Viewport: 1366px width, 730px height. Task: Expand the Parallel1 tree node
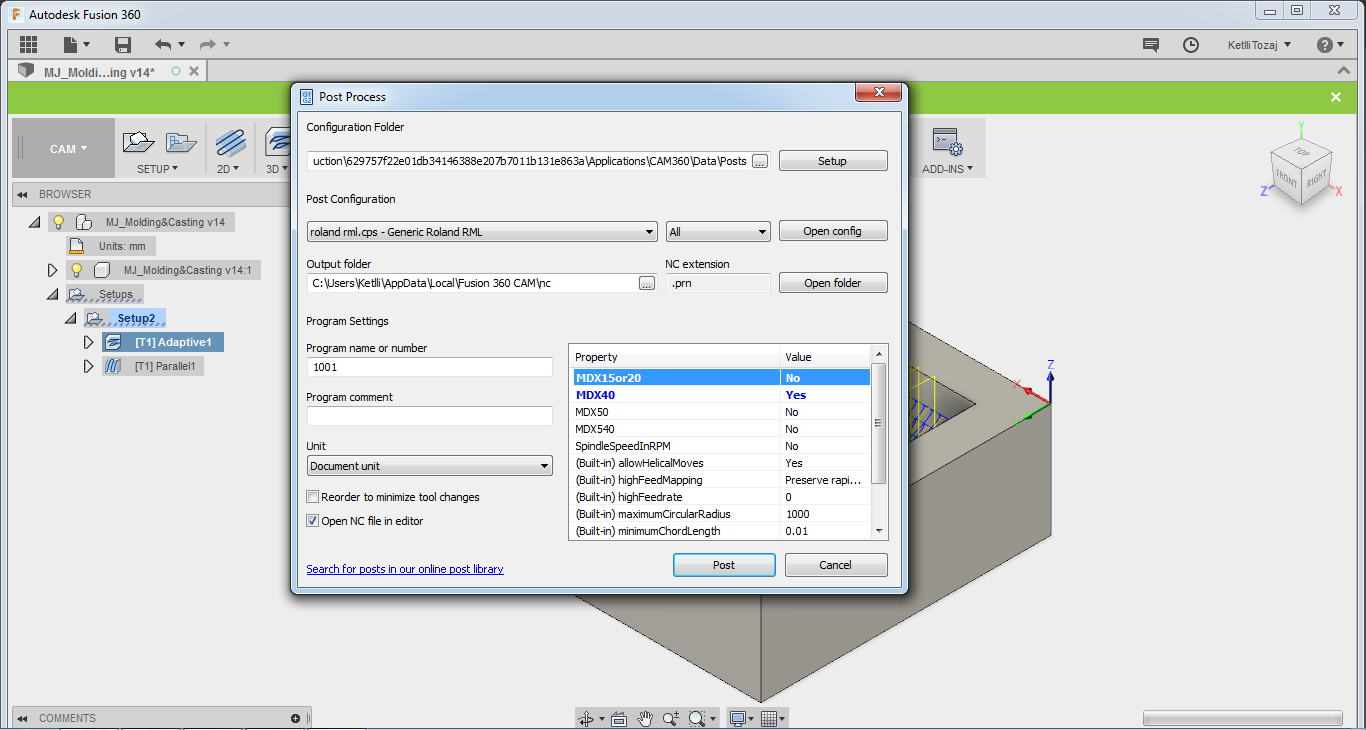89,366
